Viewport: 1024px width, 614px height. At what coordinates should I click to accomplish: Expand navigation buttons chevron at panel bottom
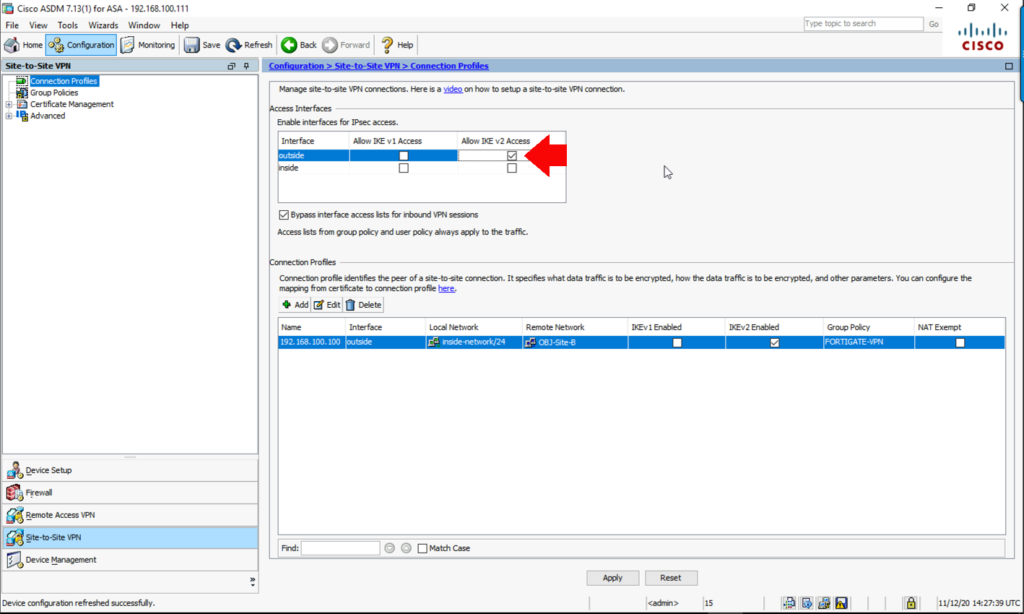point(253,581)
